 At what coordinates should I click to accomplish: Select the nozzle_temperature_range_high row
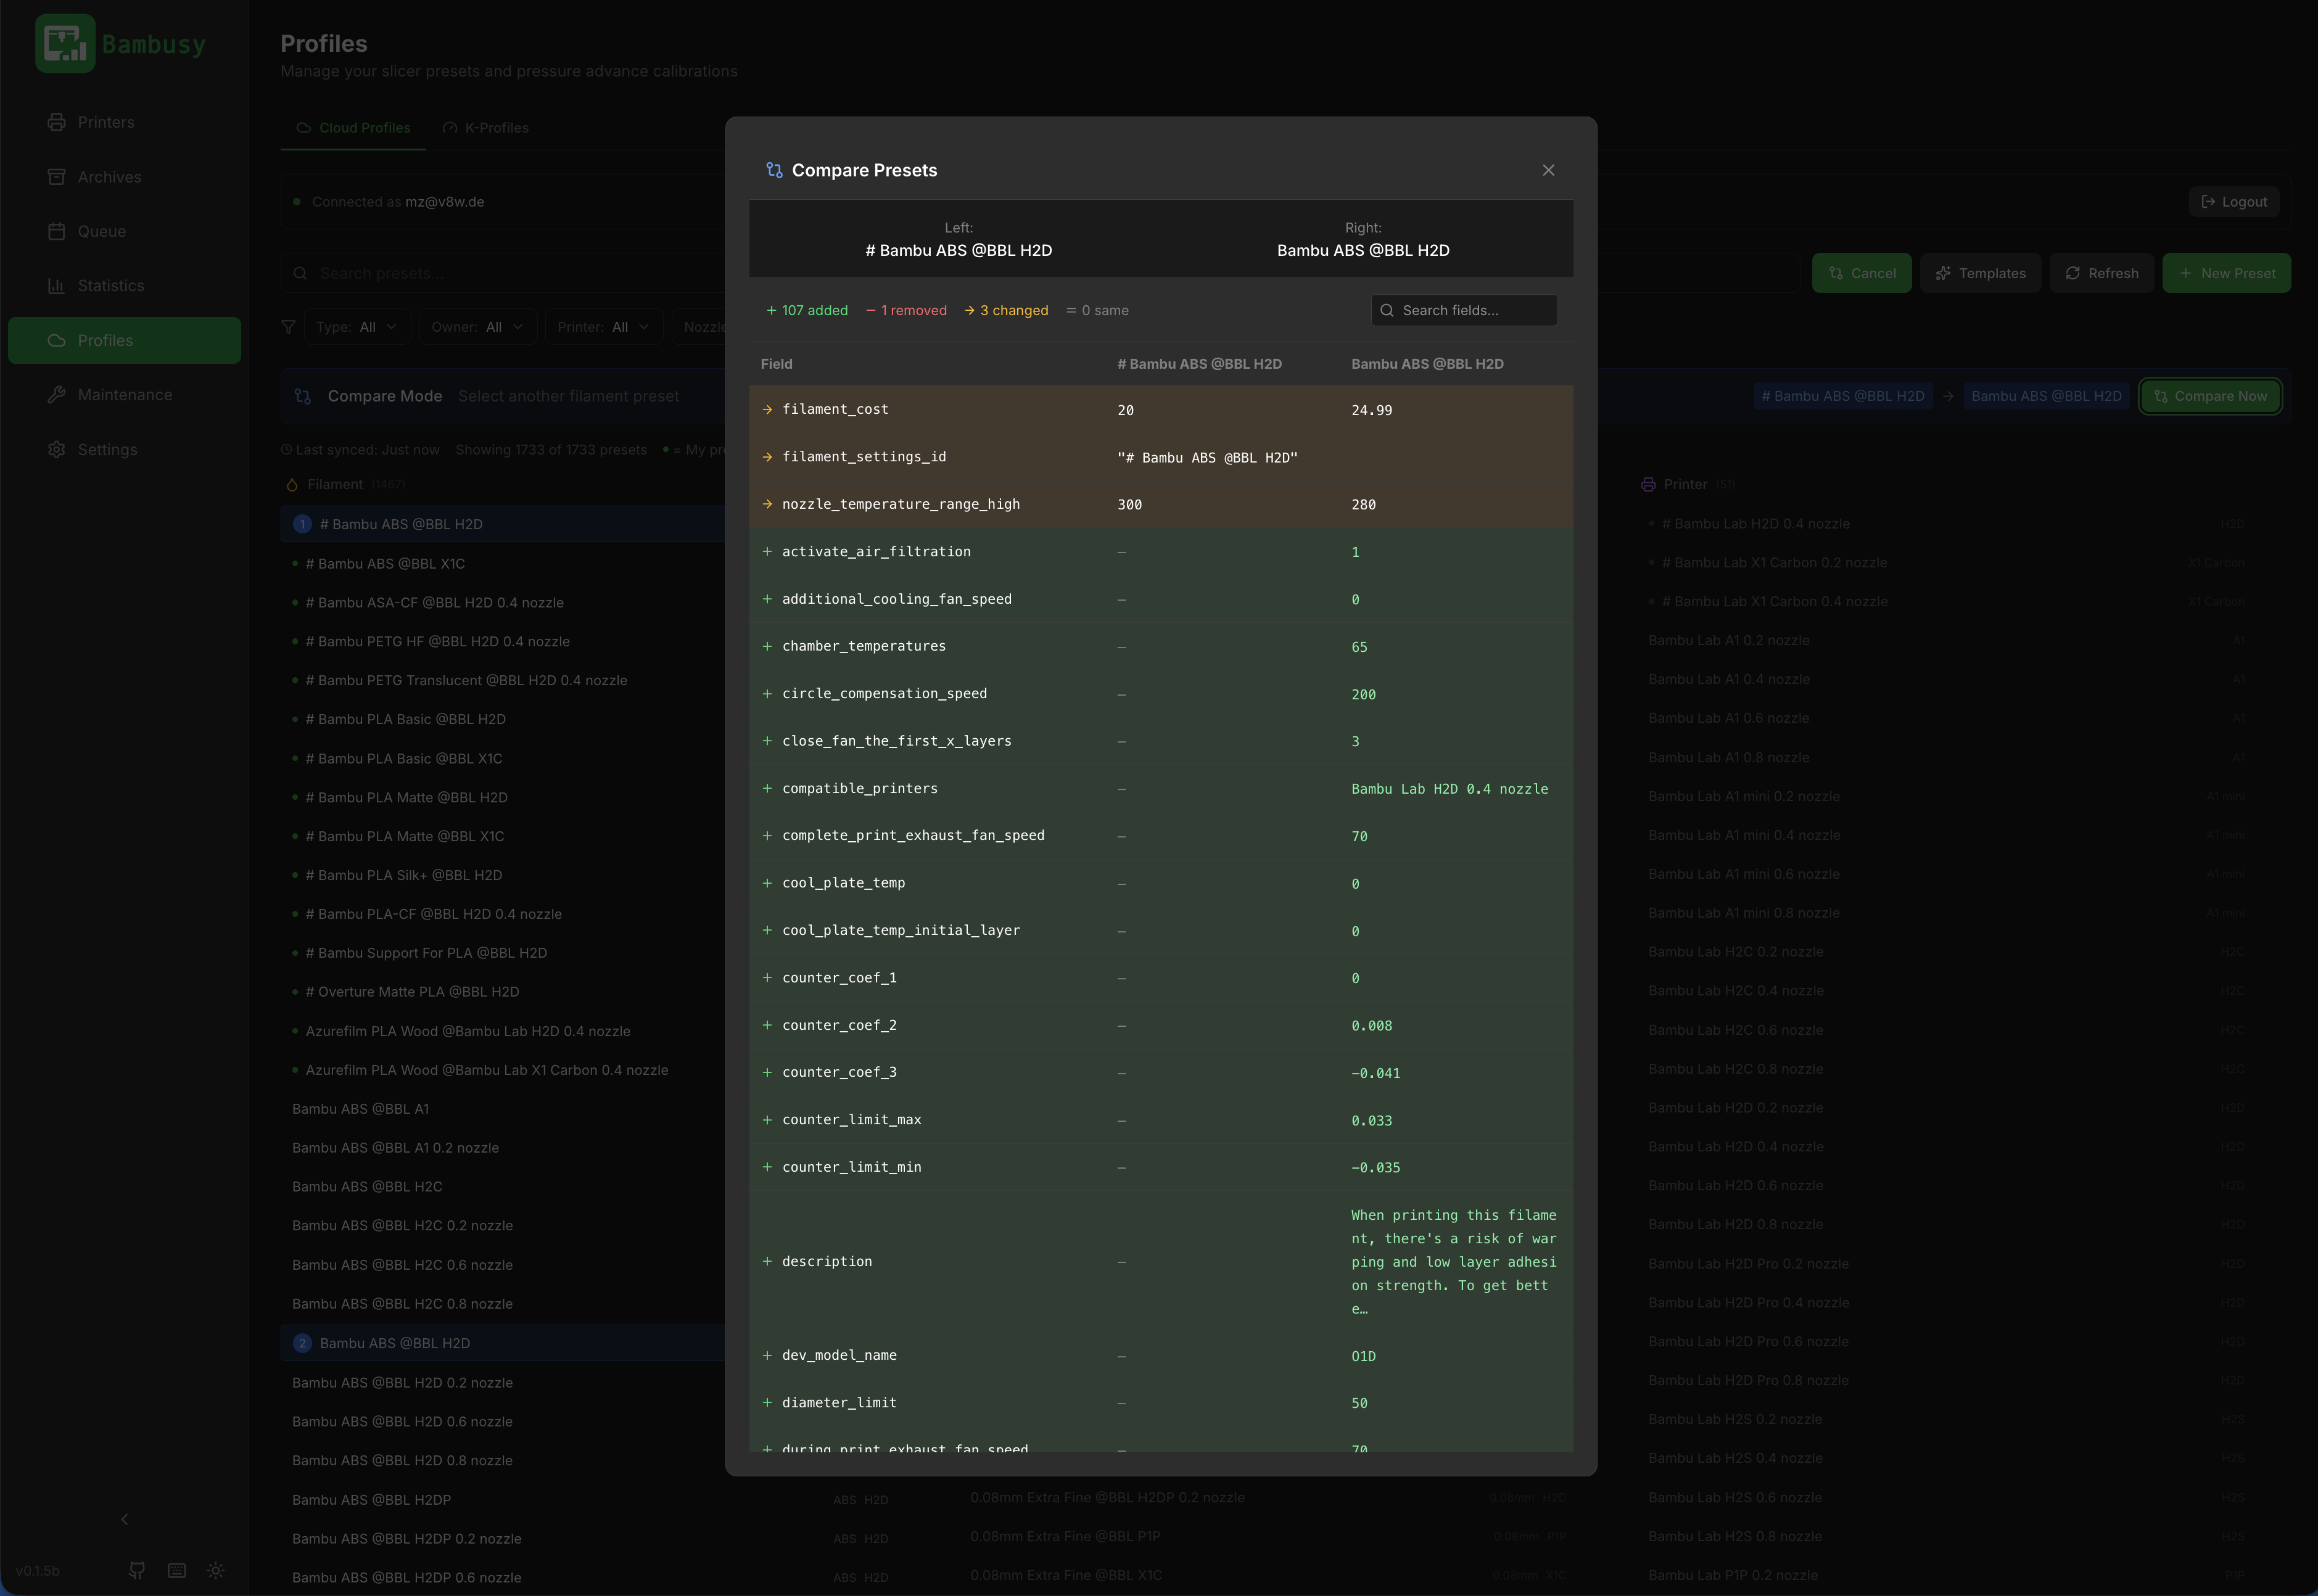click(1160, 504)
